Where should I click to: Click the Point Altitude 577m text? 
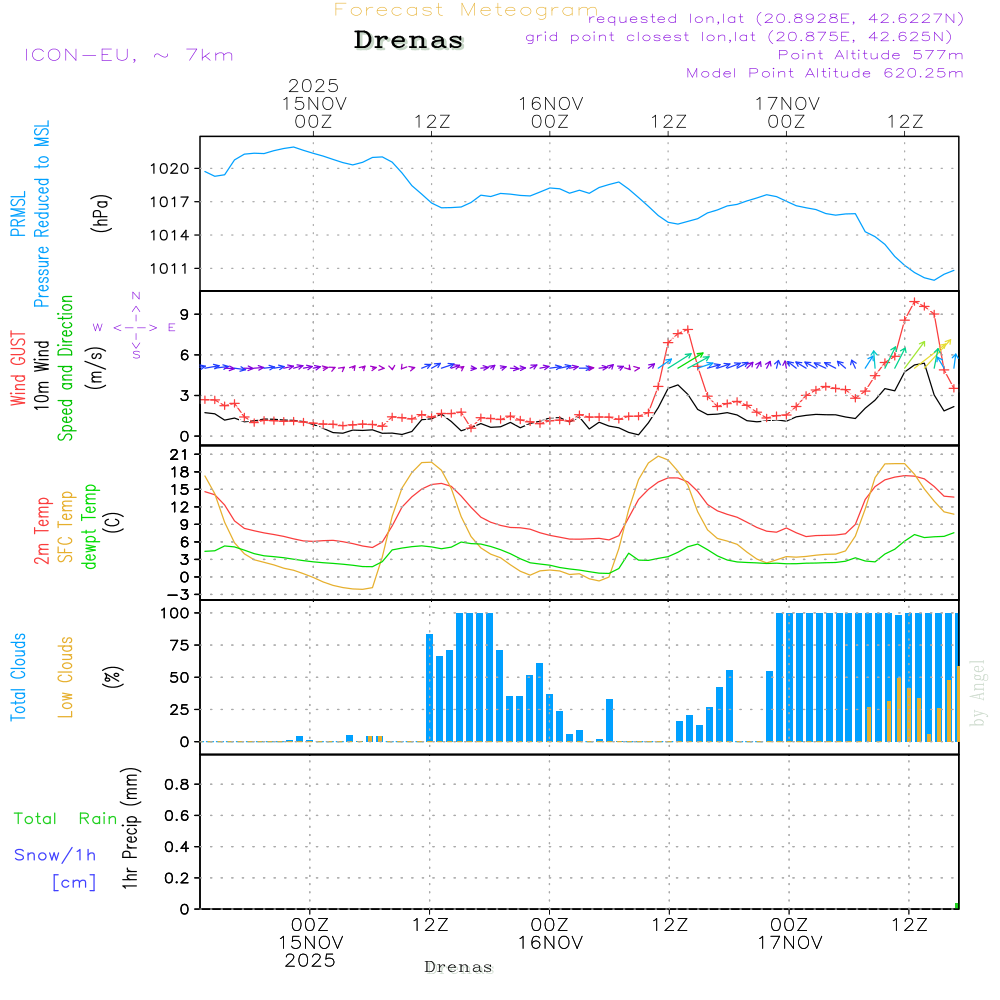[870, 54]
